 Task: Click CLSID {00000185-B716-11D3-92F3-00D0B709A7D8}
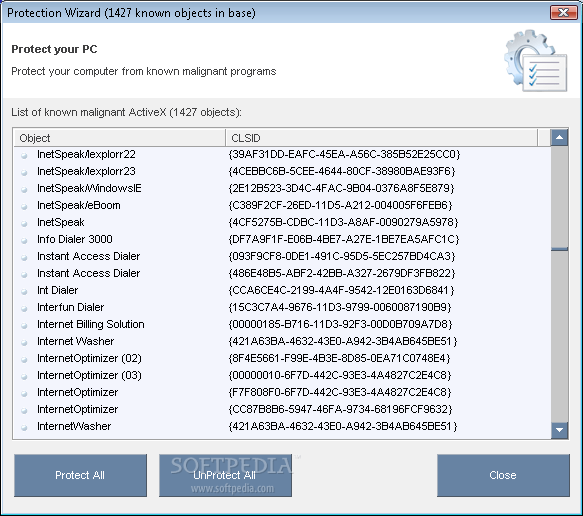tap(341, 325)
